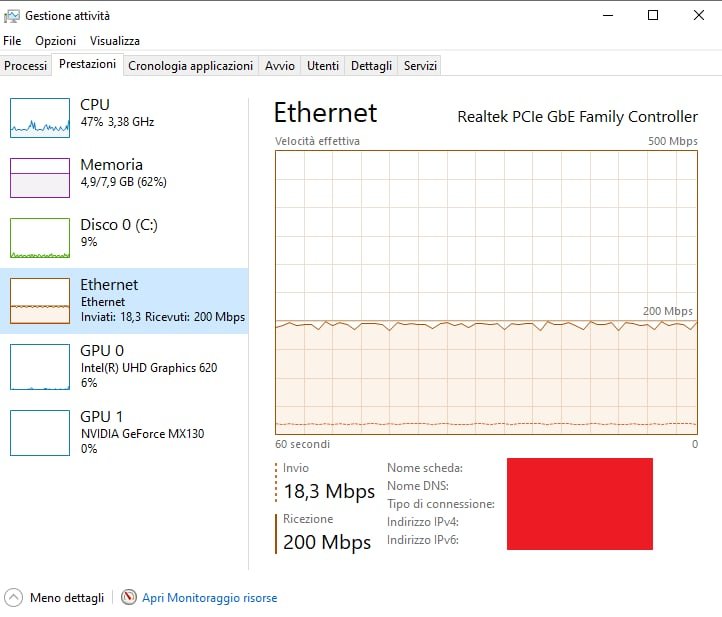
Task: Go to the Avvio tab
Action: [280, 66]
